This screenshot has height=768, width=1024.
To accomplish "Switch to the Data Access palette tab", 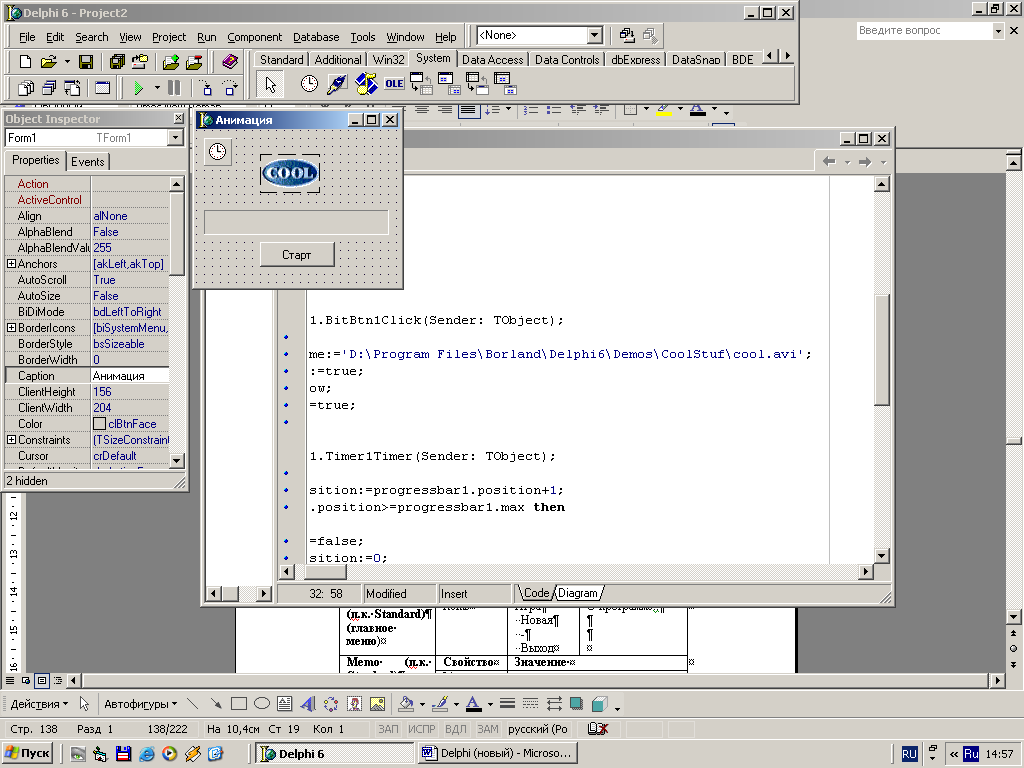I will coord(492,60).
